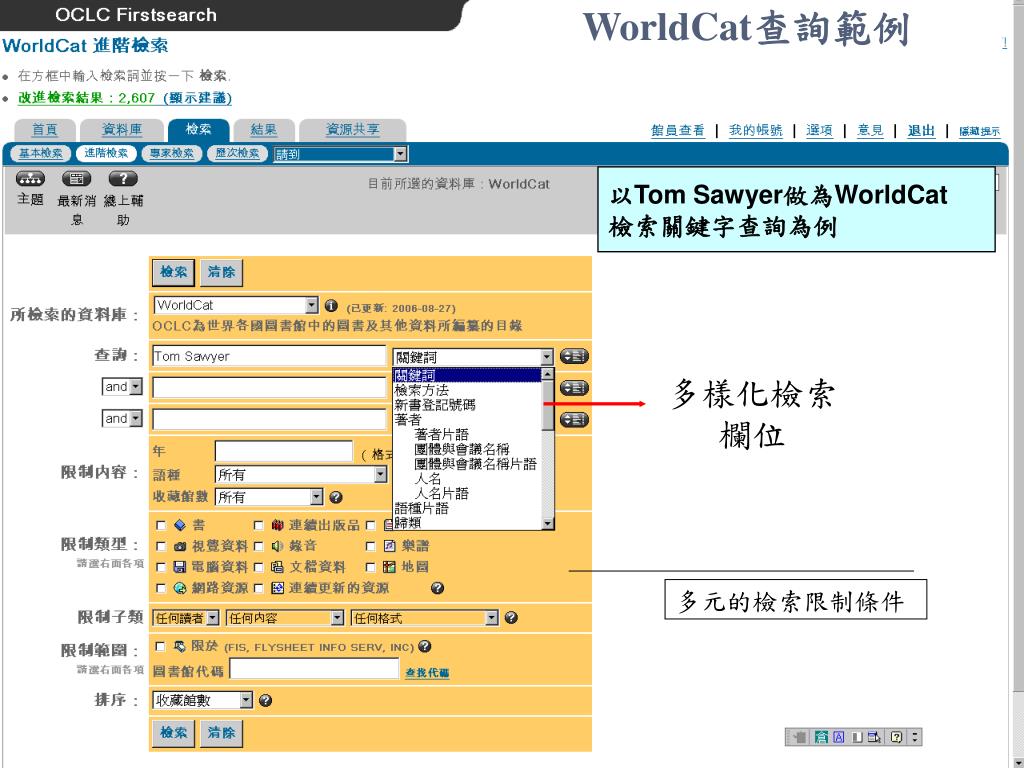The height and width of the screenshot is (768, 1024).
Task: Select 人名片語 in the index list
Action: click(x=441, y=493)
